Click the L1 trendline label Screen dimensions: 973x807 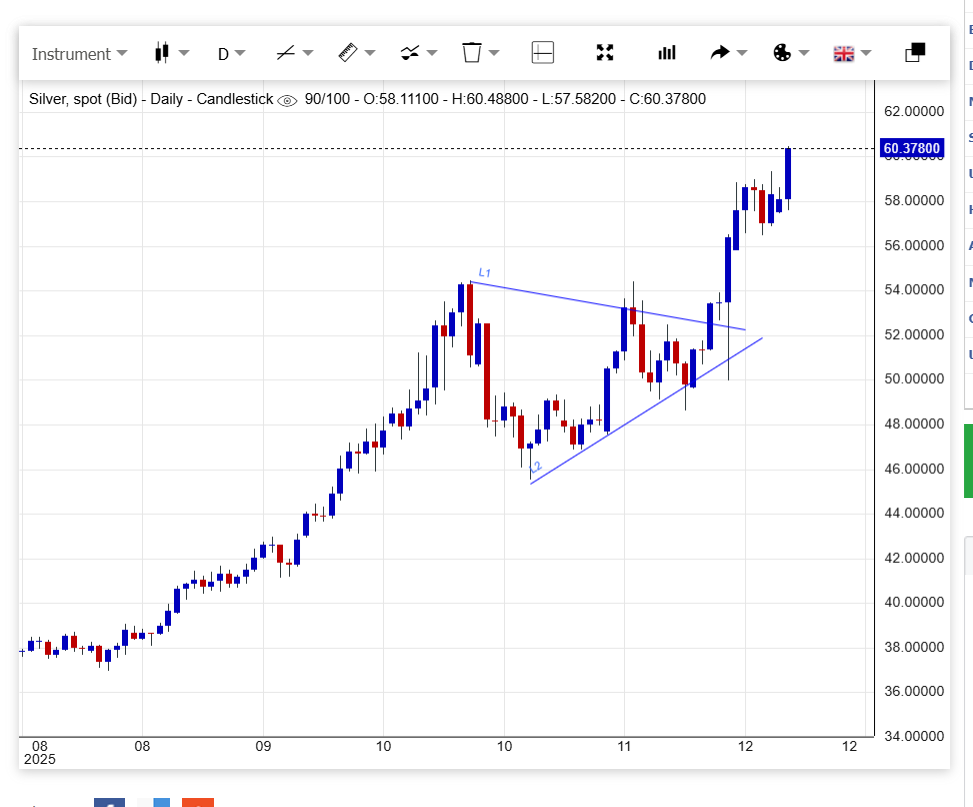click(x=484, y=272)
